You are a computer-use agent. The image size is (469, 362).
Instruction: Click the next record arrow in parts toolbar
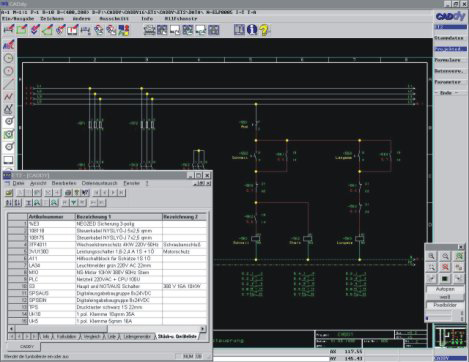[x=113, y=192]
